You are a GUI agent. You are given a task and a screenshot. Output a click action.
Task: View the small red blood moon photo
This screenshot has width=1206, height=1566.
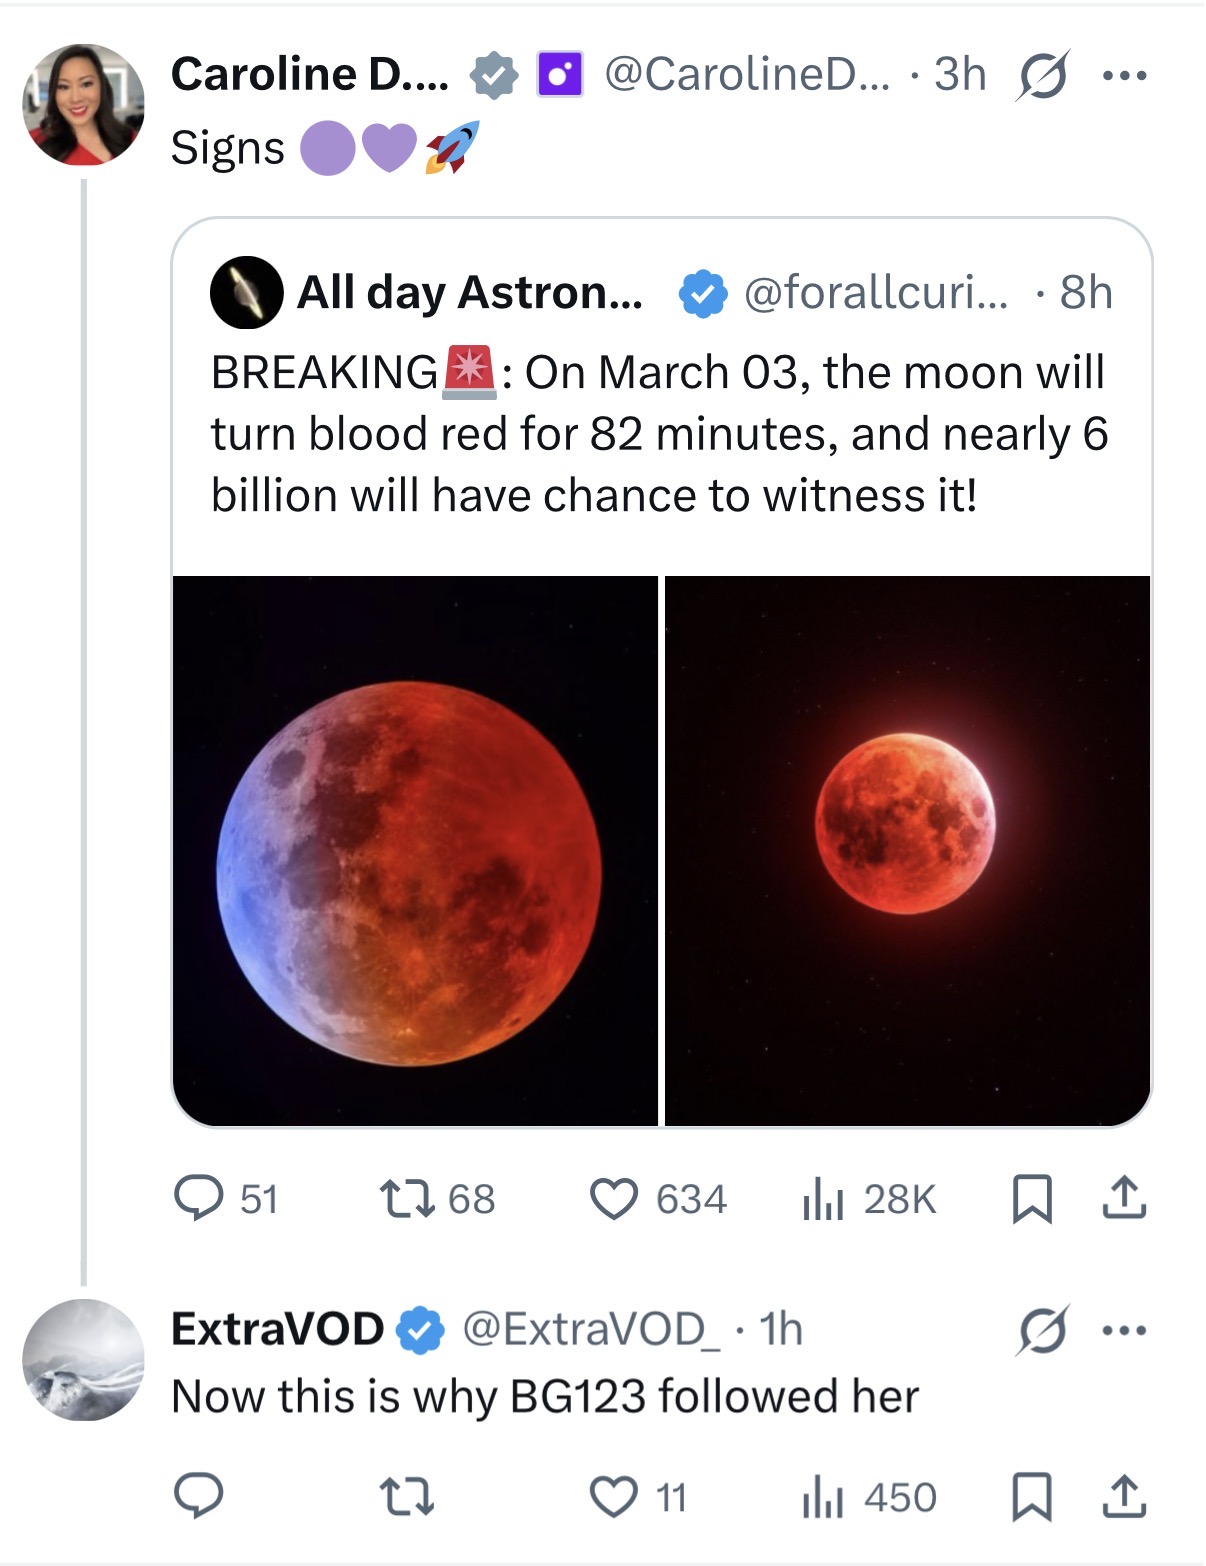(907, 850)
